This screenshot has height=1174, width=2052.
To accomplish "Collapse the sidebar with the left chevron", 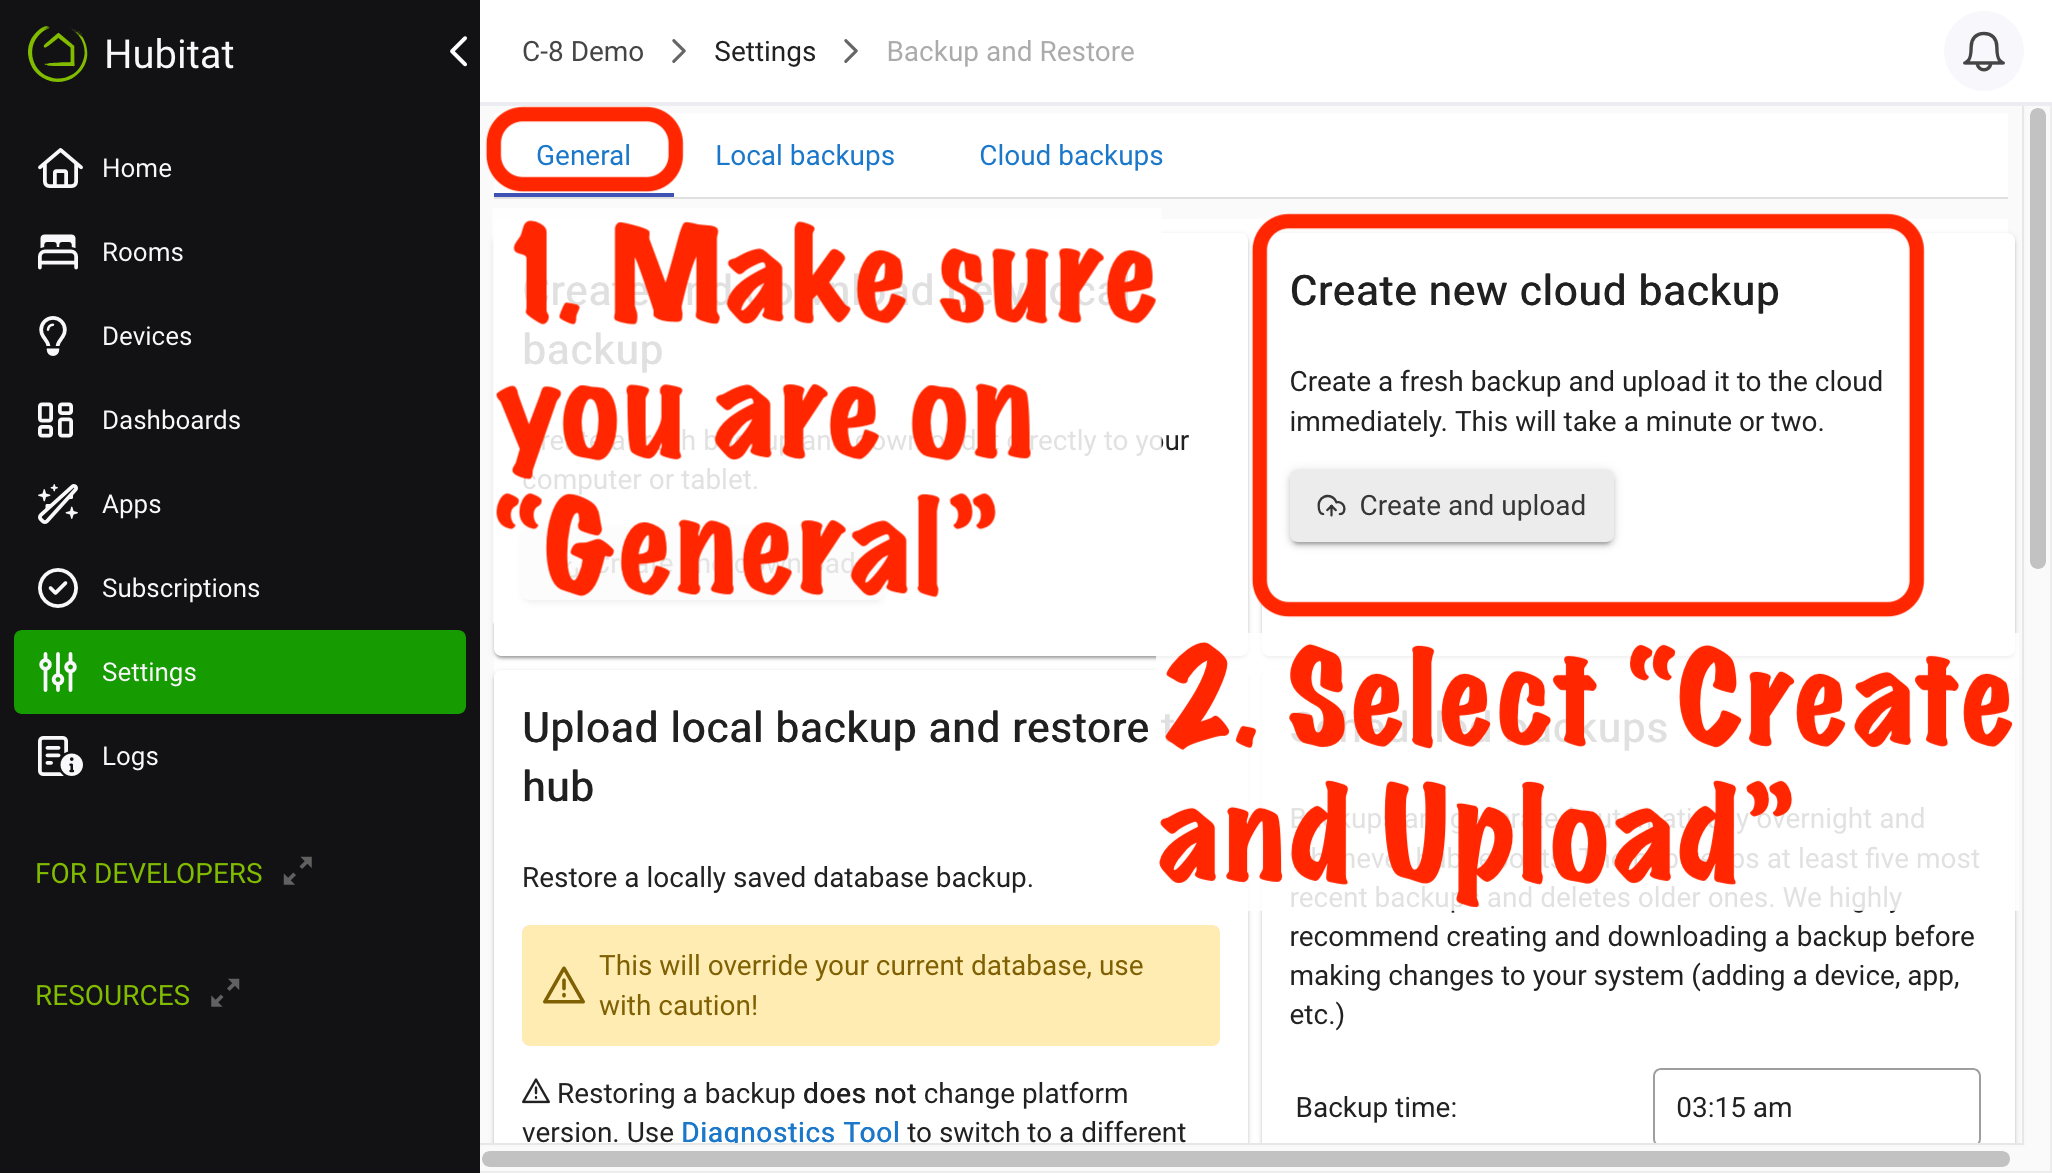I will 459,51.
